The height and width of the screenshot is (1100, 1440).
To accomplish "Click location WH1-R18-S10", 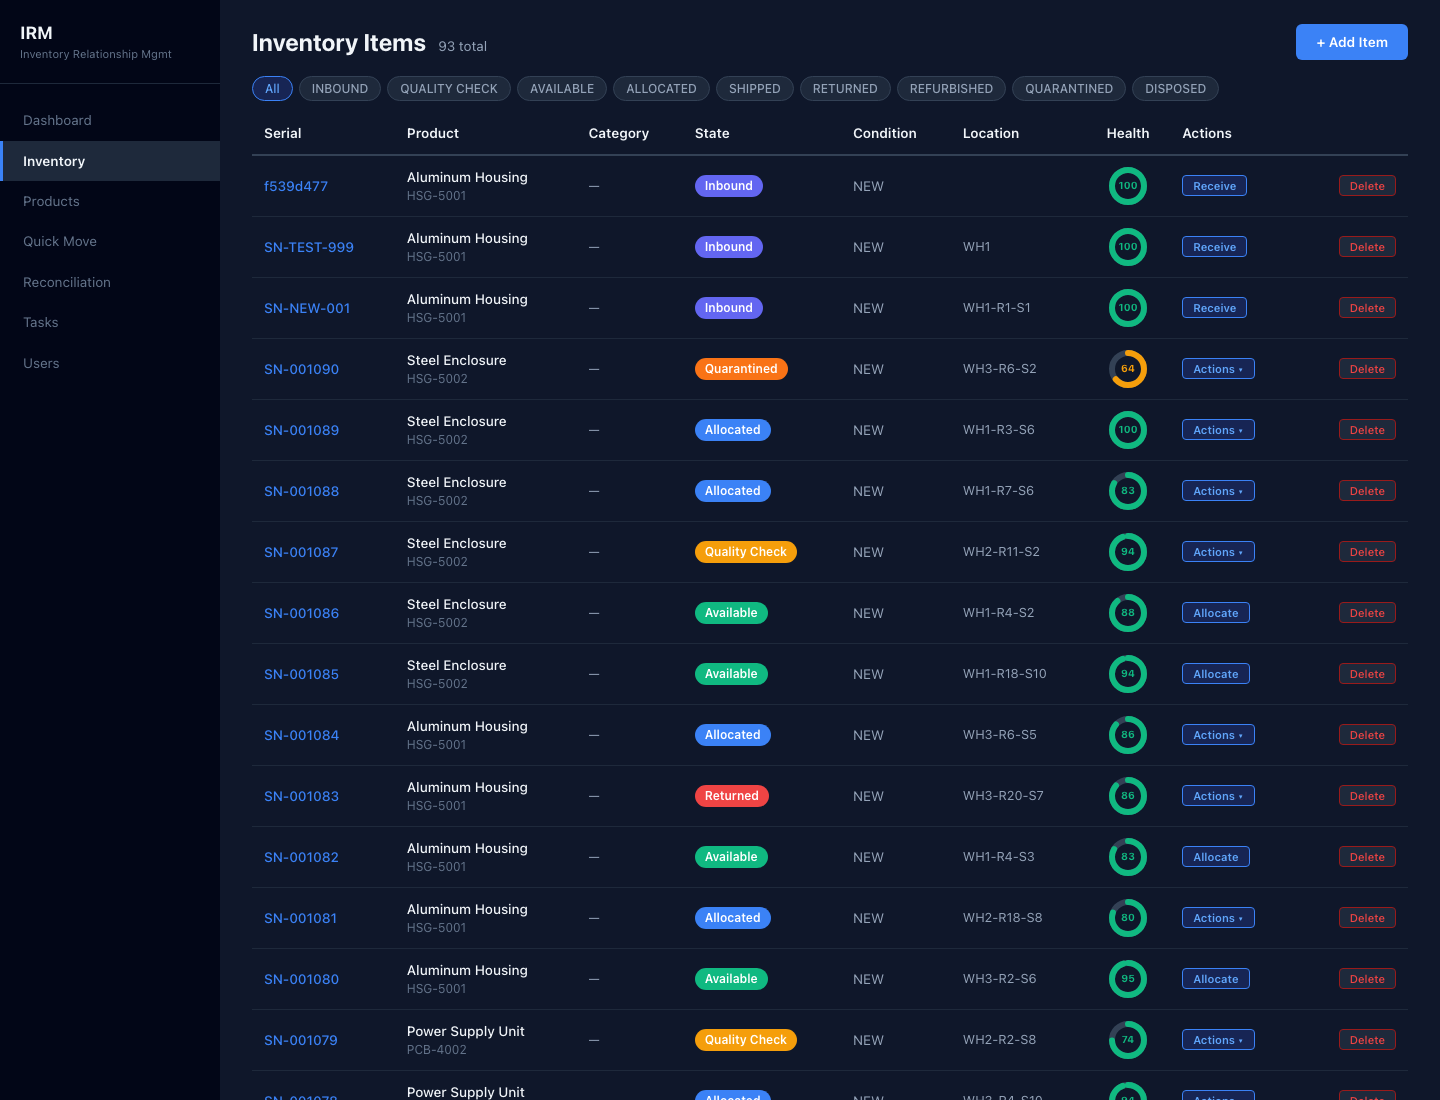I will click(x=1005, y=674).
